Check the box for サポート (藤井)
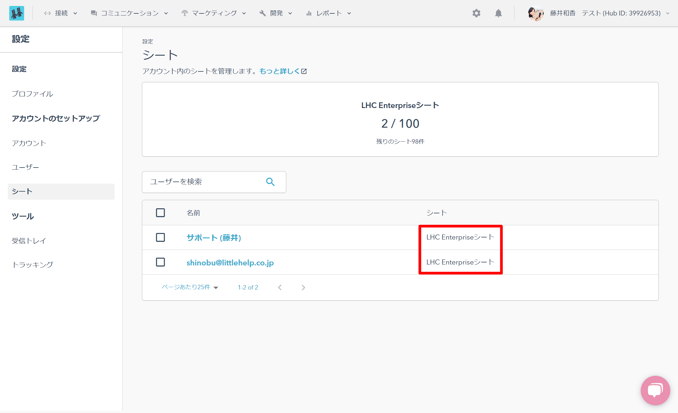Screen dimensions: 678x413 pos(160,238)
